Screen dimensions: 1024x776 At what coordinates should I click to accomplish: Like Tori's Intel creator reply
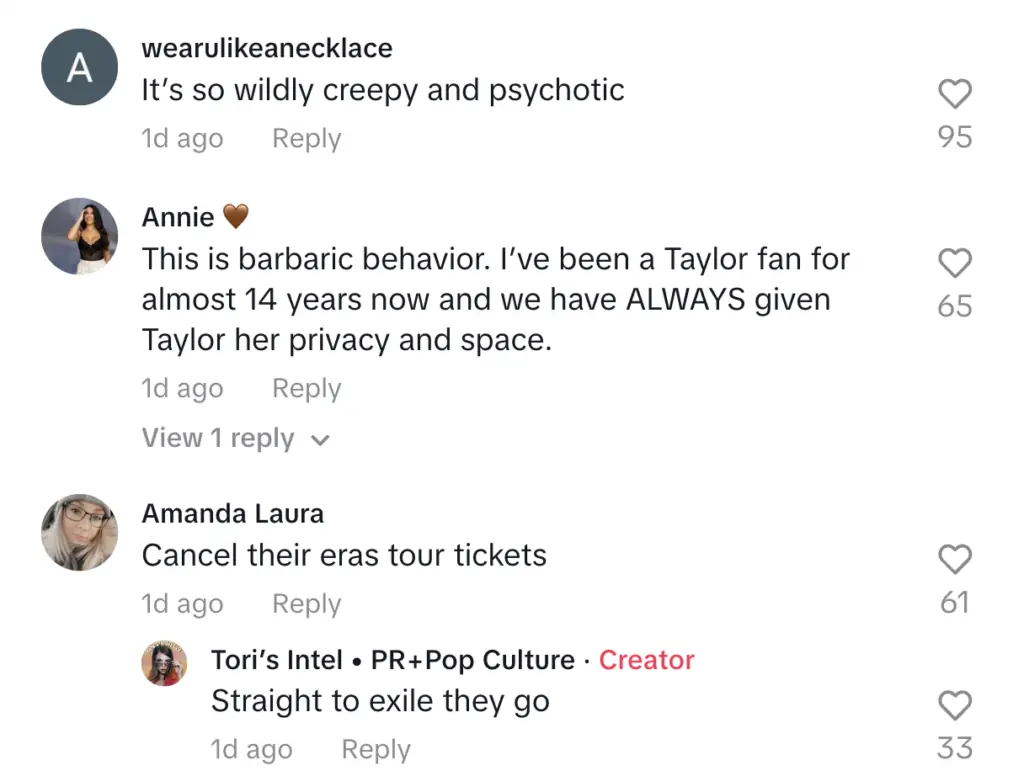(955, 706)
